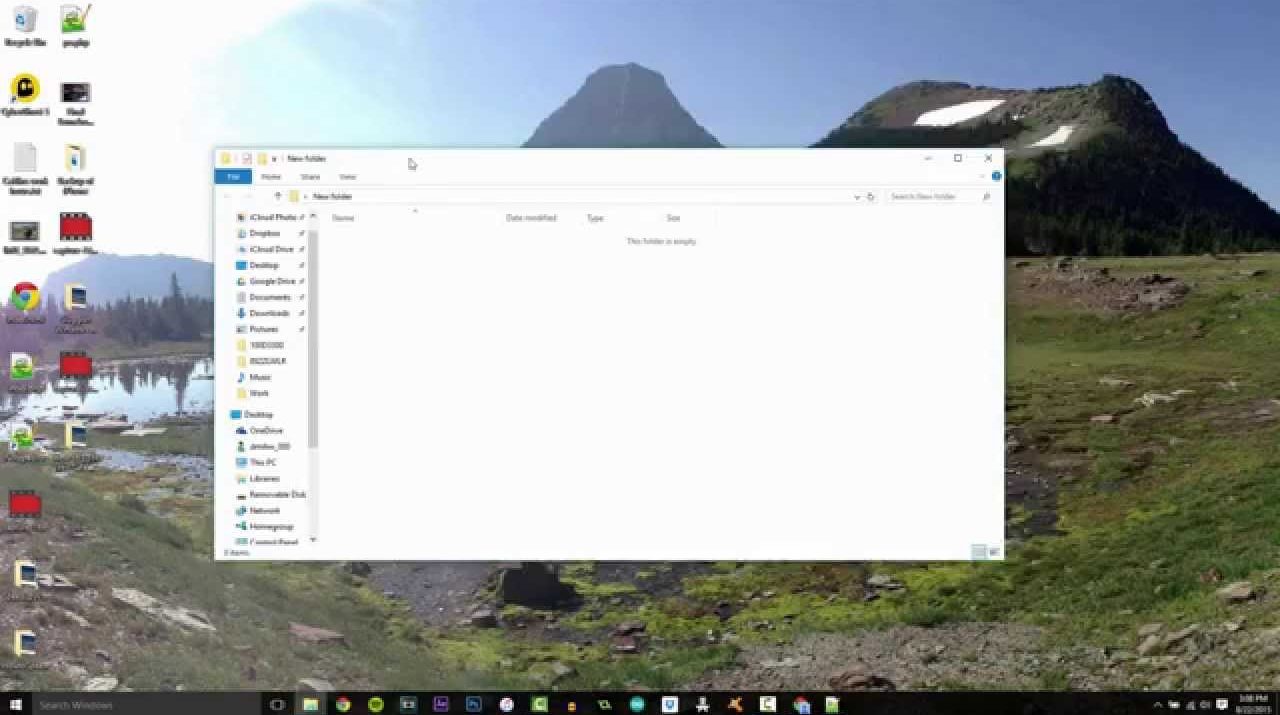Open the File menu tab

coord(233,177)
